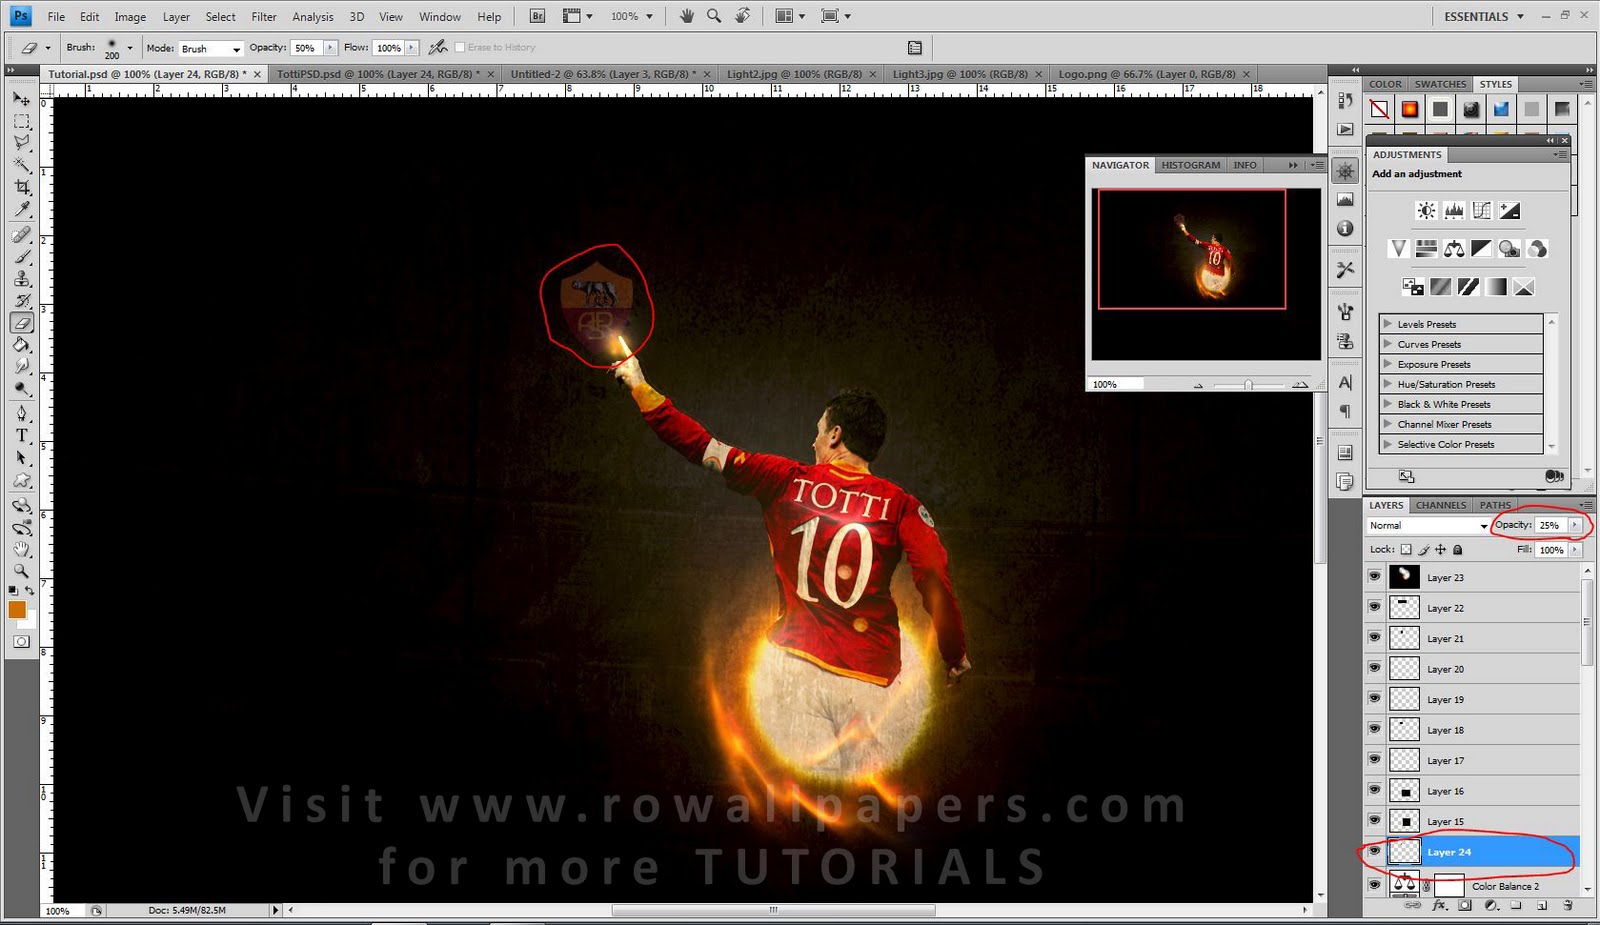This screenshot has width=1600, height=925.
Task: Select the Clone Stamp tool
Action: tap(21, 279)
